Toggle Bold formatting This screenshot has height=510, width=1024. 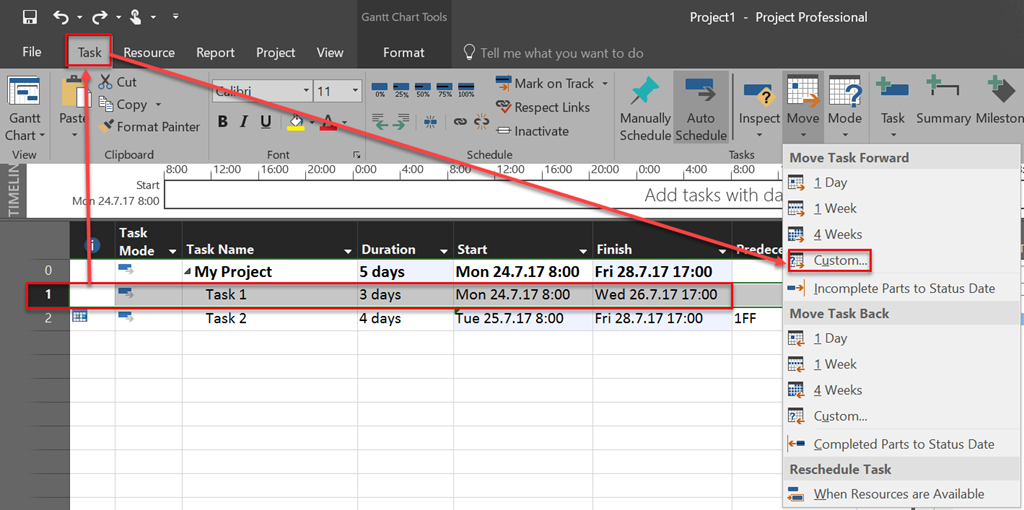(x=222, y=122)
